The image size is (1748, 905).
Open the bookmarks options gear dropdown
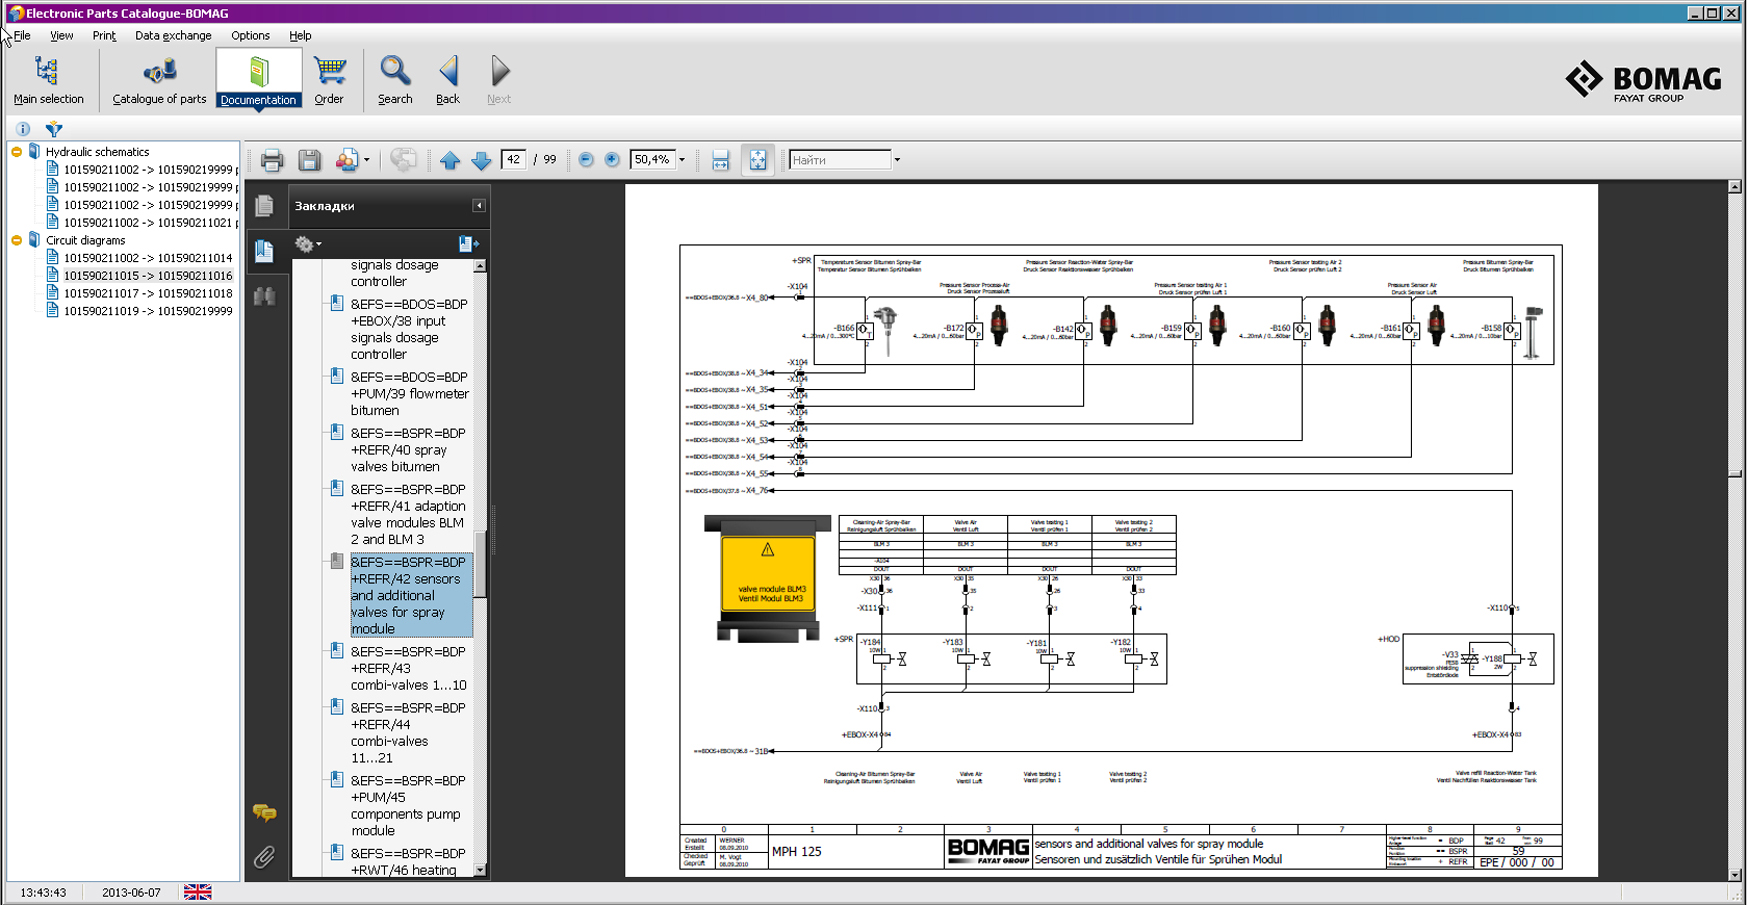click(308, 244)
